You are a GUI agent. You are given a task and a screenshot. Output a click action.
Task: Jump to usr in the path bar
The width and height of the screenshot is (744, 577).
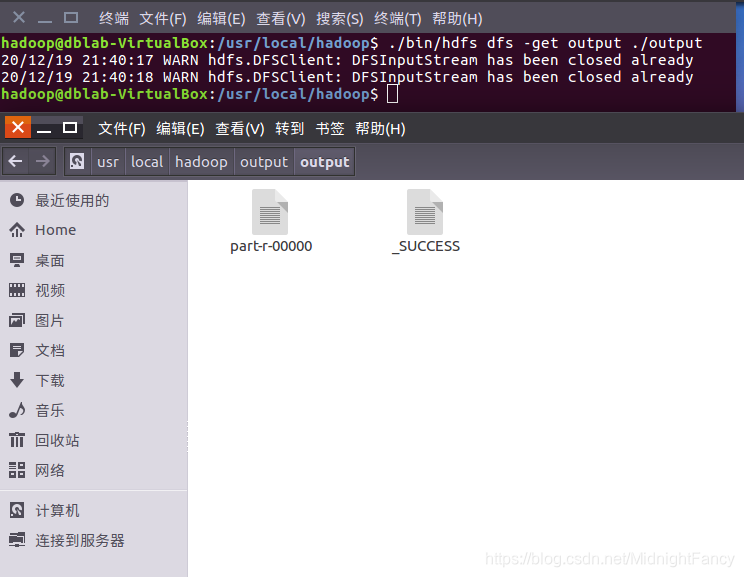click(108, 162)
